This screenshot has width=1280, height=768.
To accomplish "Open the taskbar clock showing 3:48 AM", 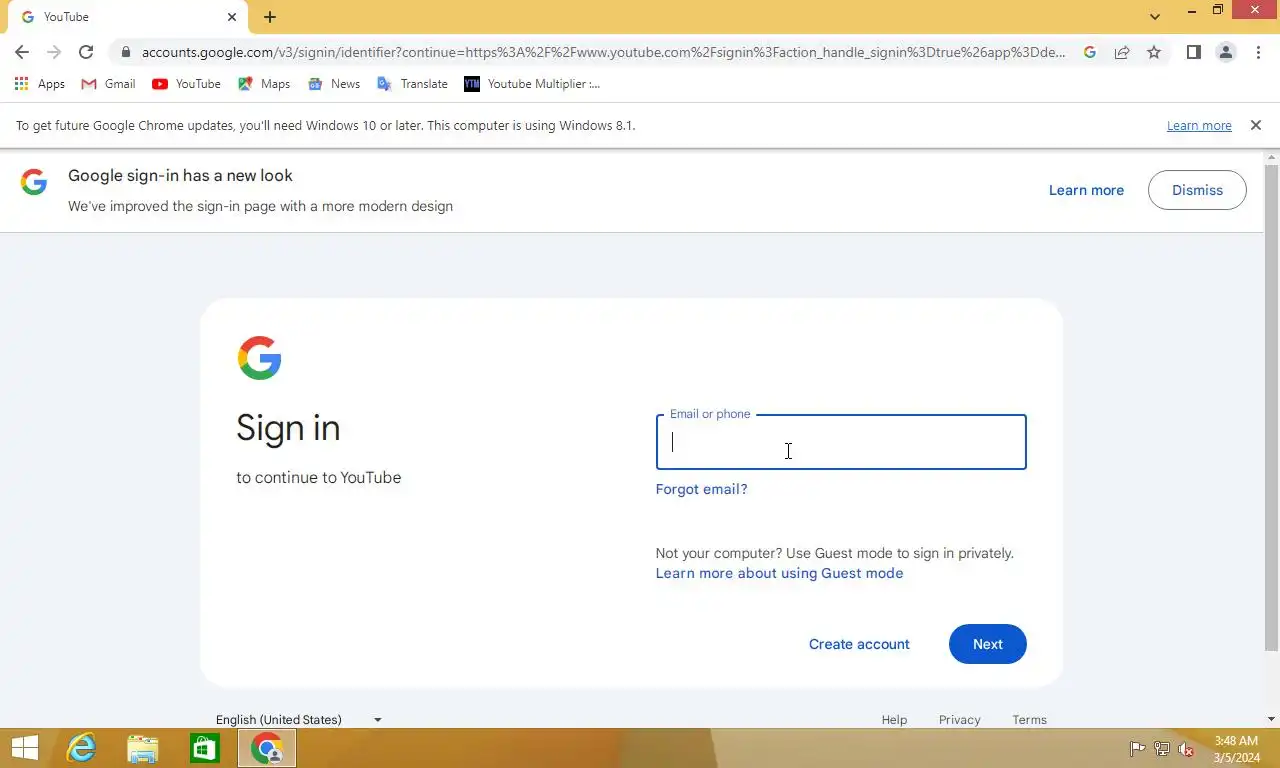I will (1236, 749).
